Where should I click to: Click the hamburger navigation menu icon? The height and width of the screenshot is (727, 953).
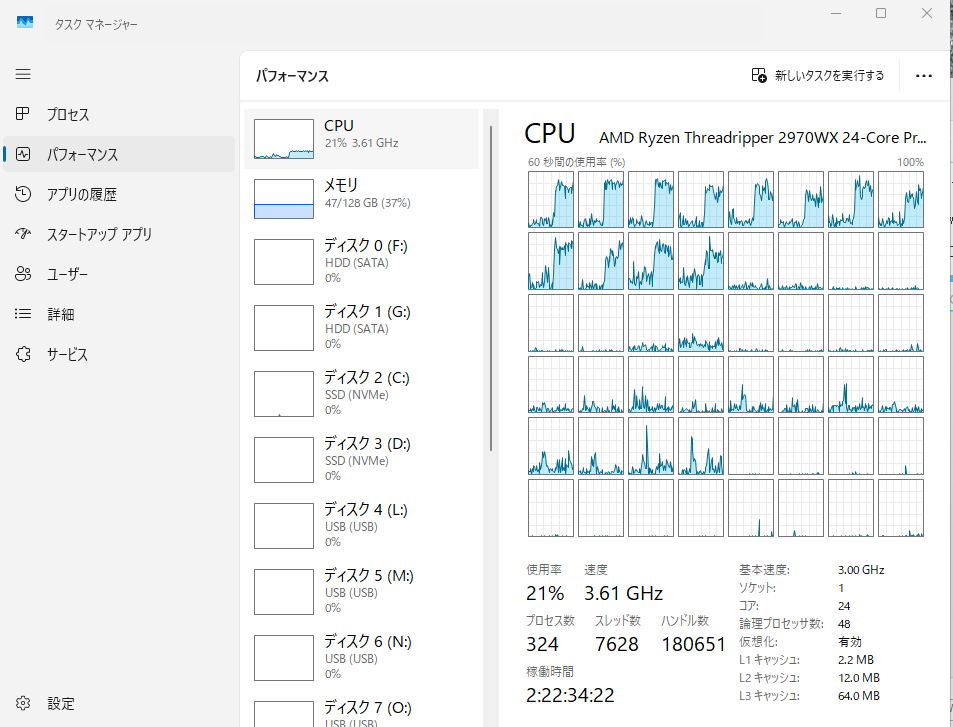click(23, 74)
